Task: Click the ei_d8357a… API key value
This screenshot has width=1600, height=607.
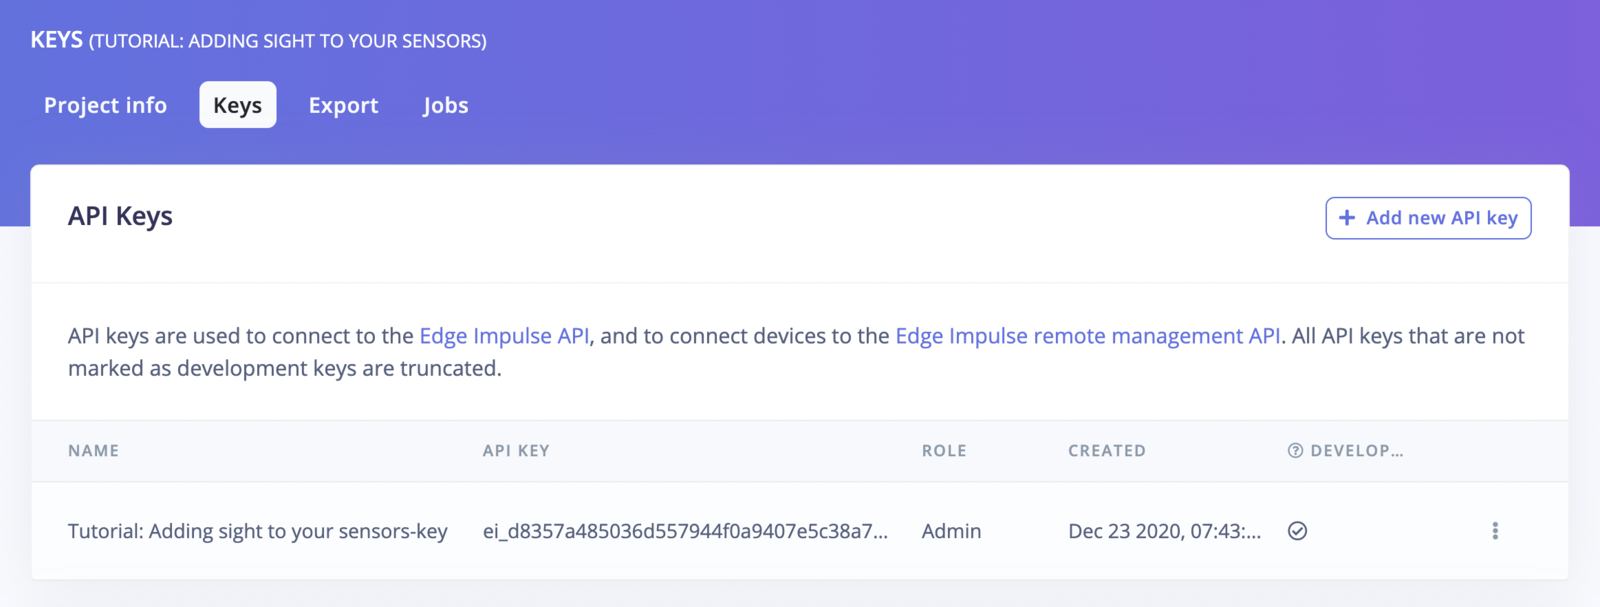Action: (685, 531)
